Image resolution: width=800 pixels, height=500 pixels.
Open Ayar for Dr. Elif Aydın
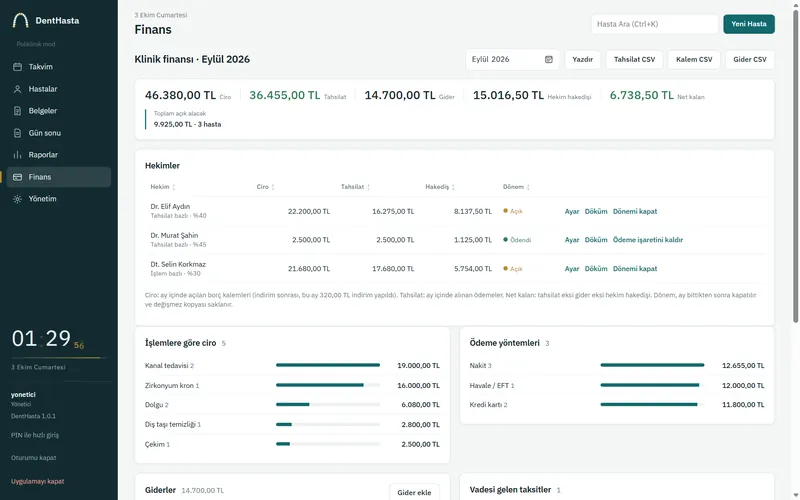pyautogui.click(x=571, y=211)
